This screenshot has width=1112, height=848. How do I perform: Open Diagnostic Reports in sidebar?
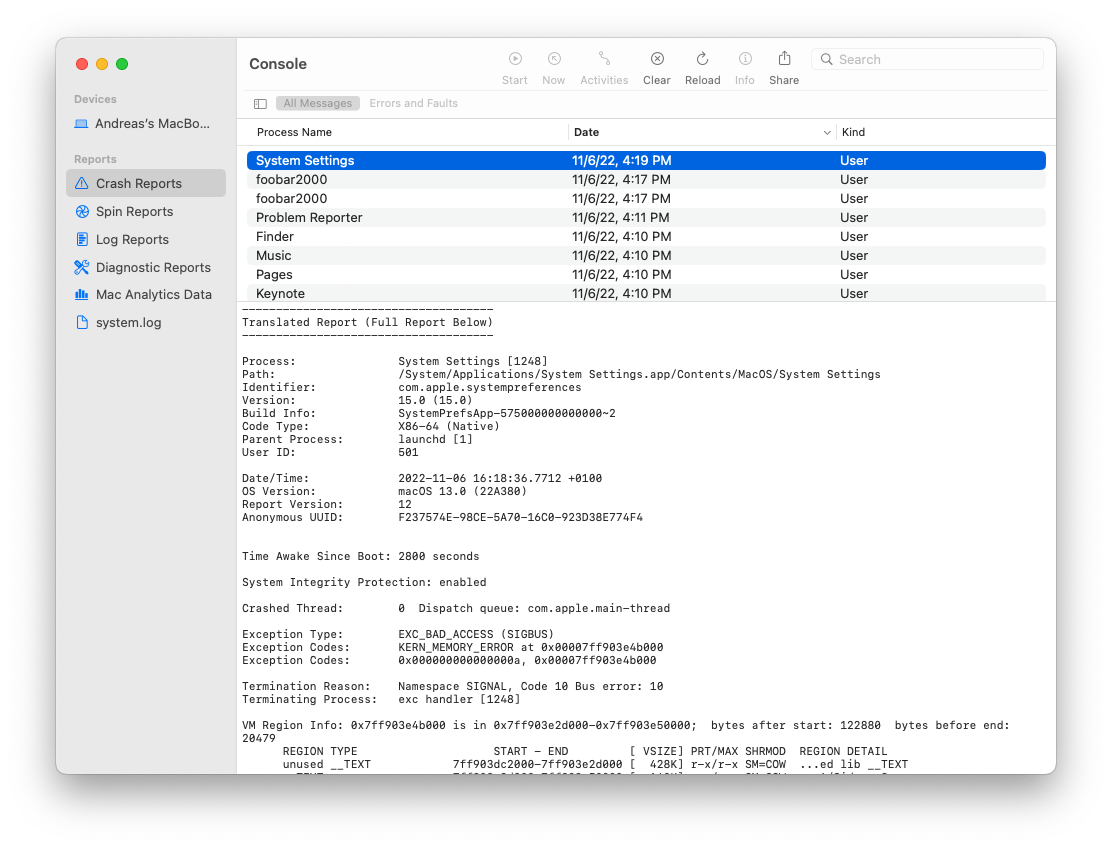tap(146, 267)
